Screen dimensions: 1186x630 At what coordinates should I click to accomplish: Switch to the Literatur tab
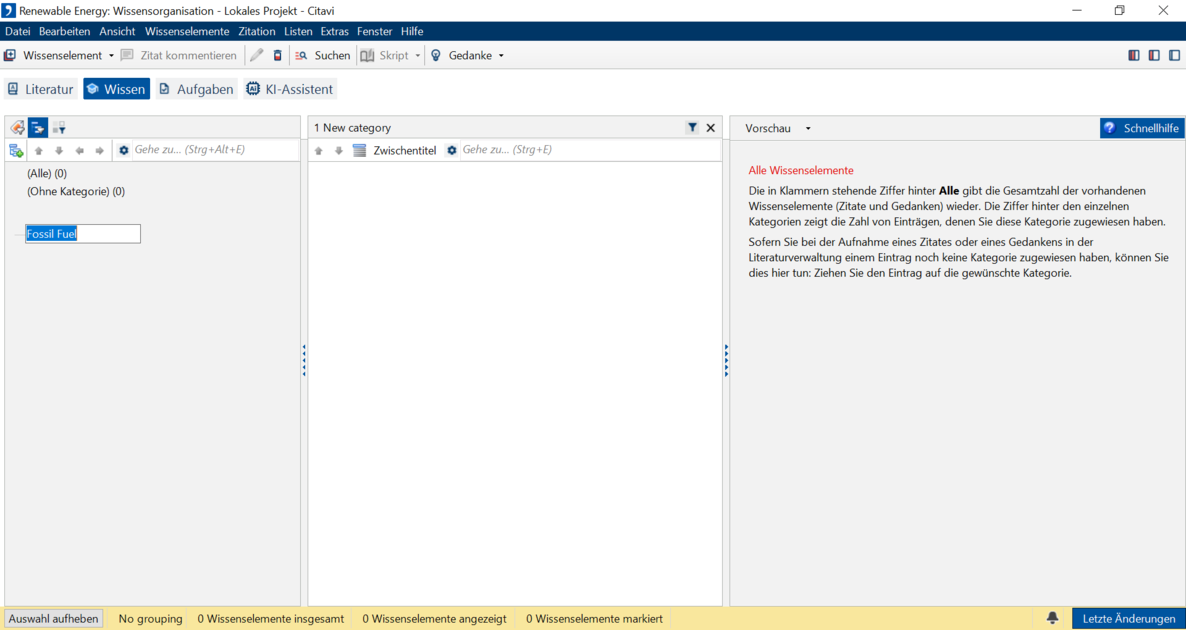point(41,89)
